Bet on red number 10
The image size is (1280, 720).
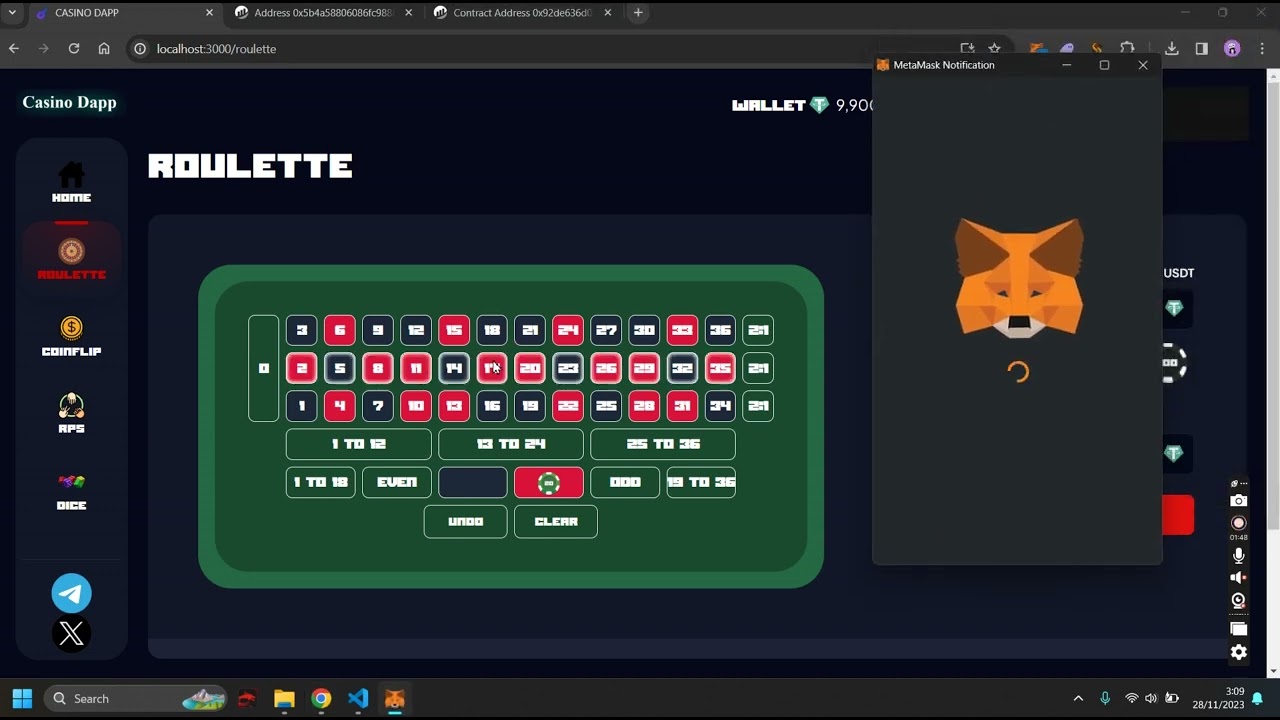(416, 406)
